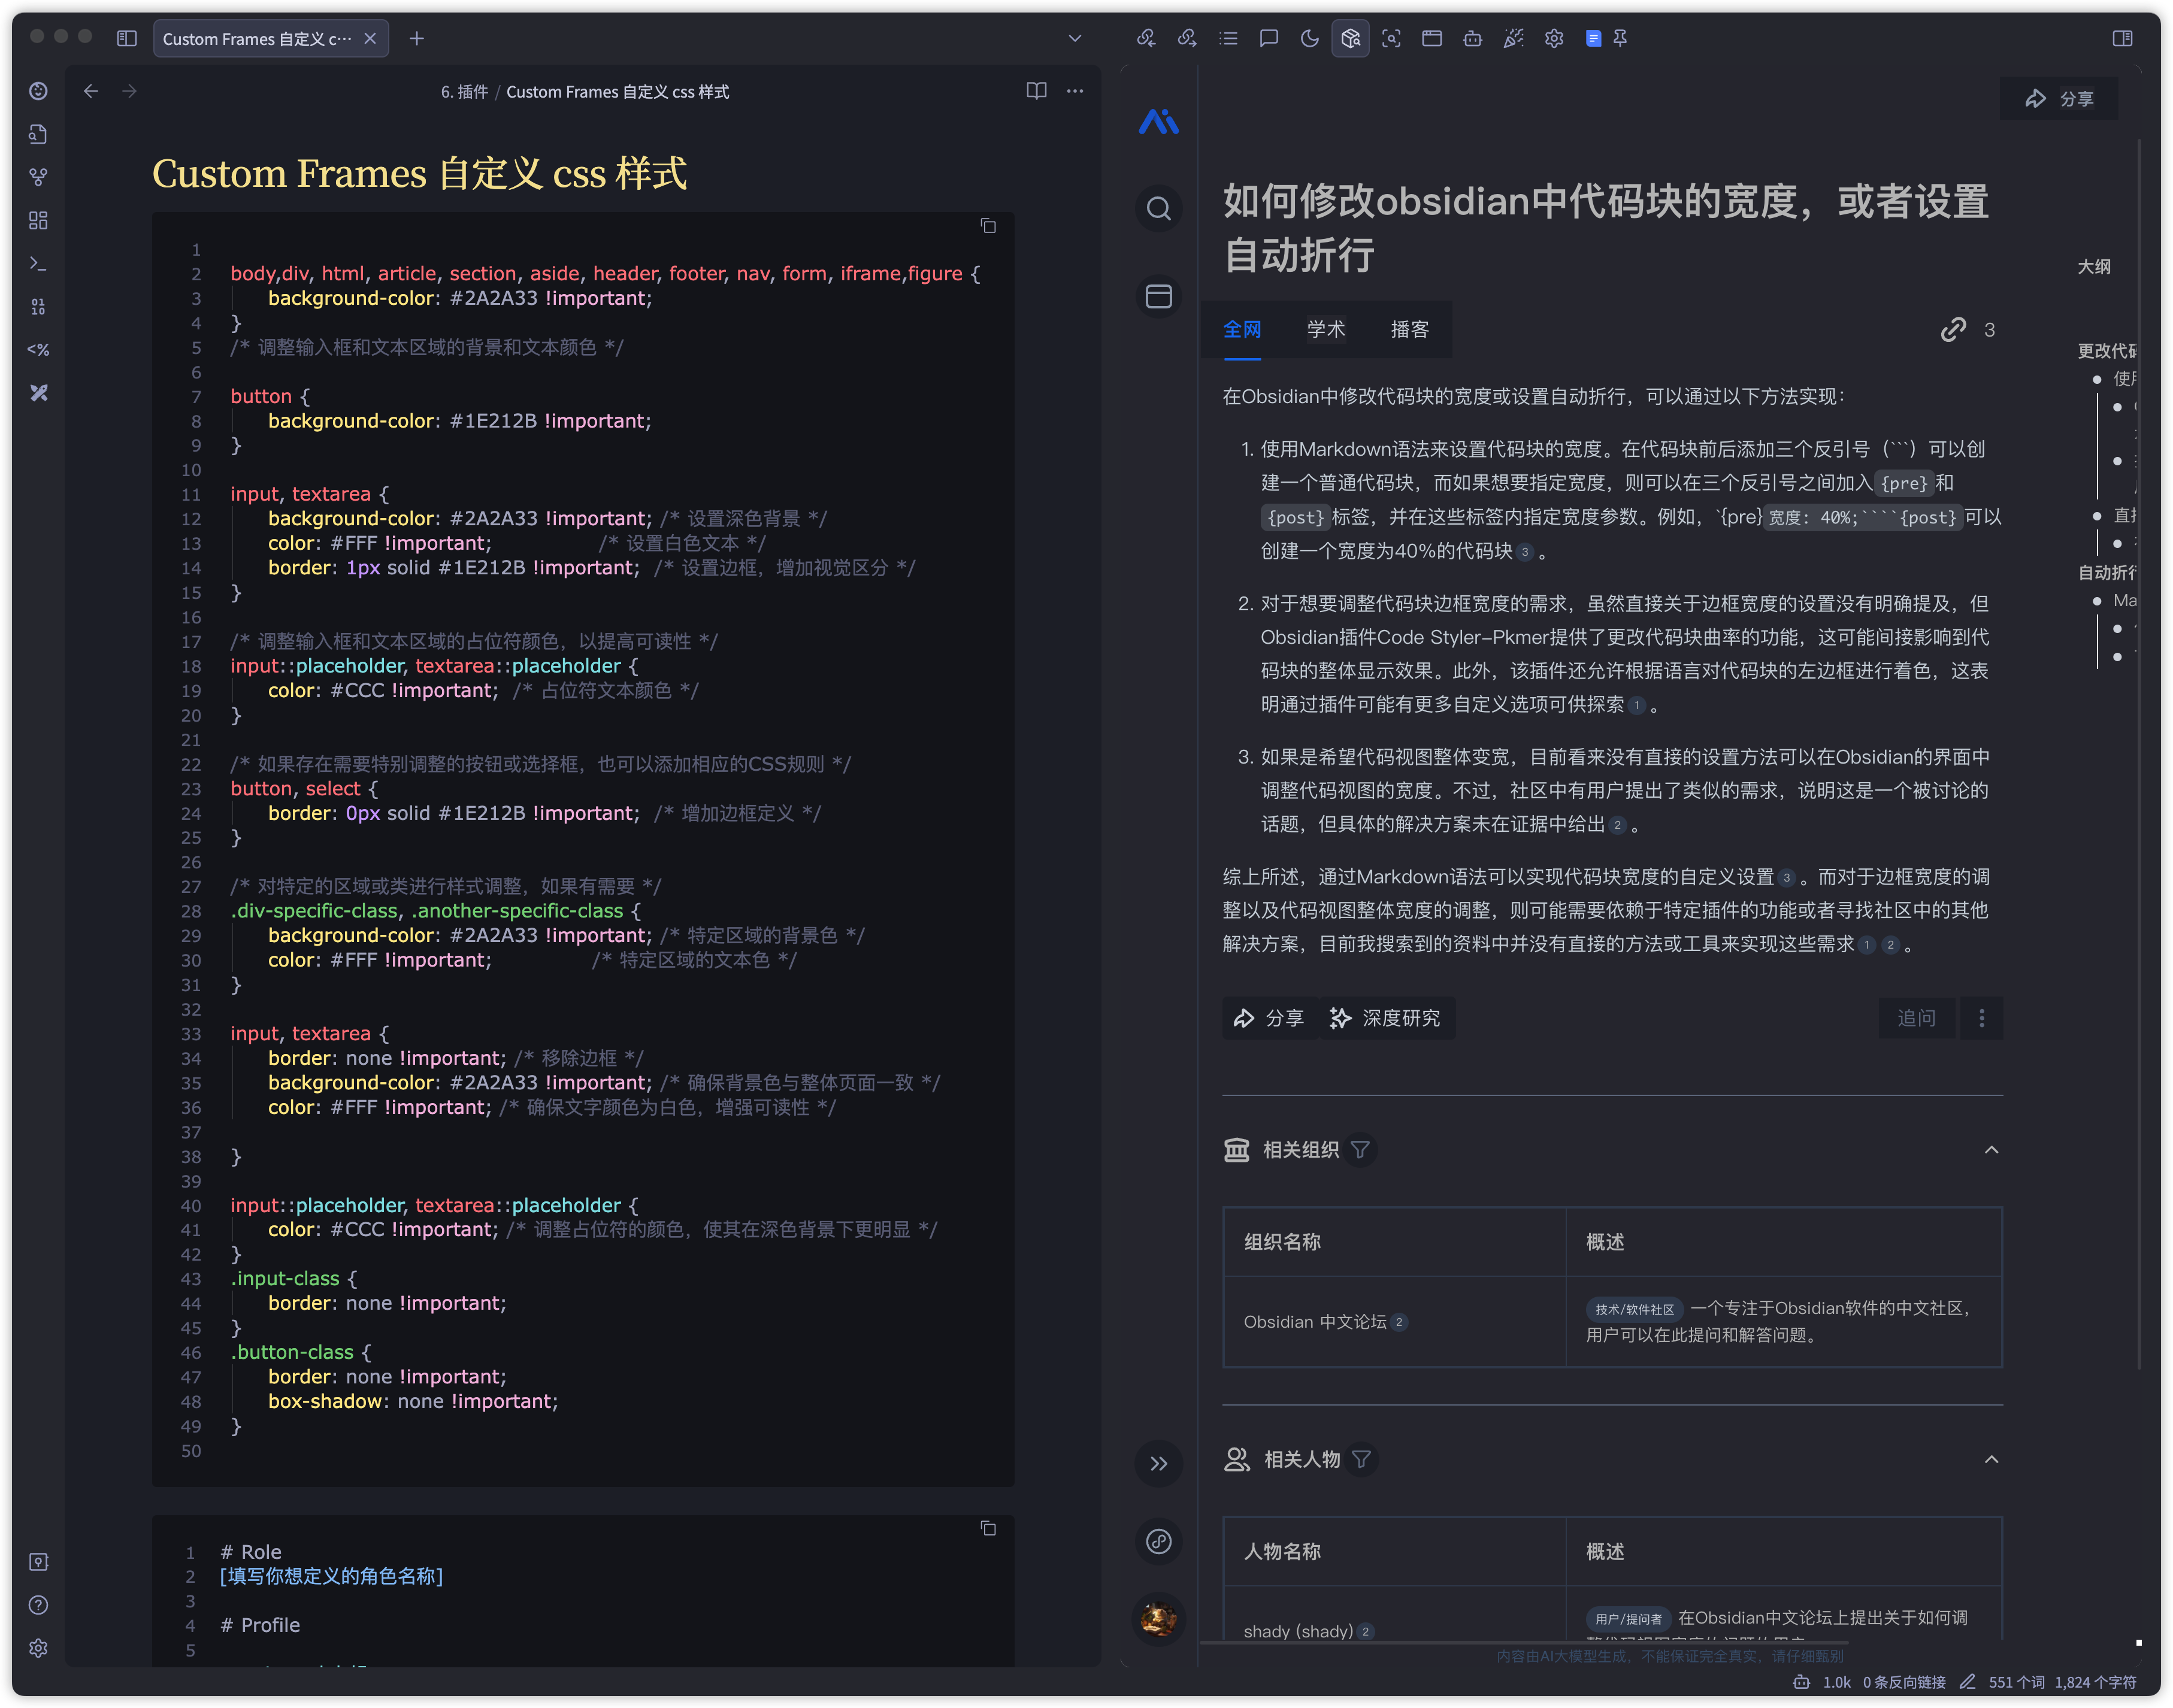Collapse the 相关组织 section
The height and width of the screenshot is (1708, 2173).
tap(1991, 1150)
